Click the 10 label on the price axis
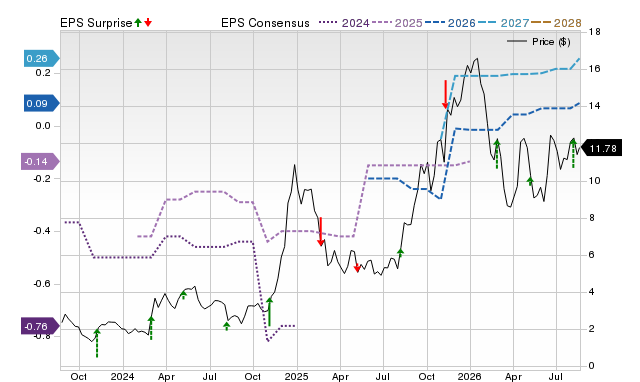This screenshot has height=382, width=640. coord(595,180)
